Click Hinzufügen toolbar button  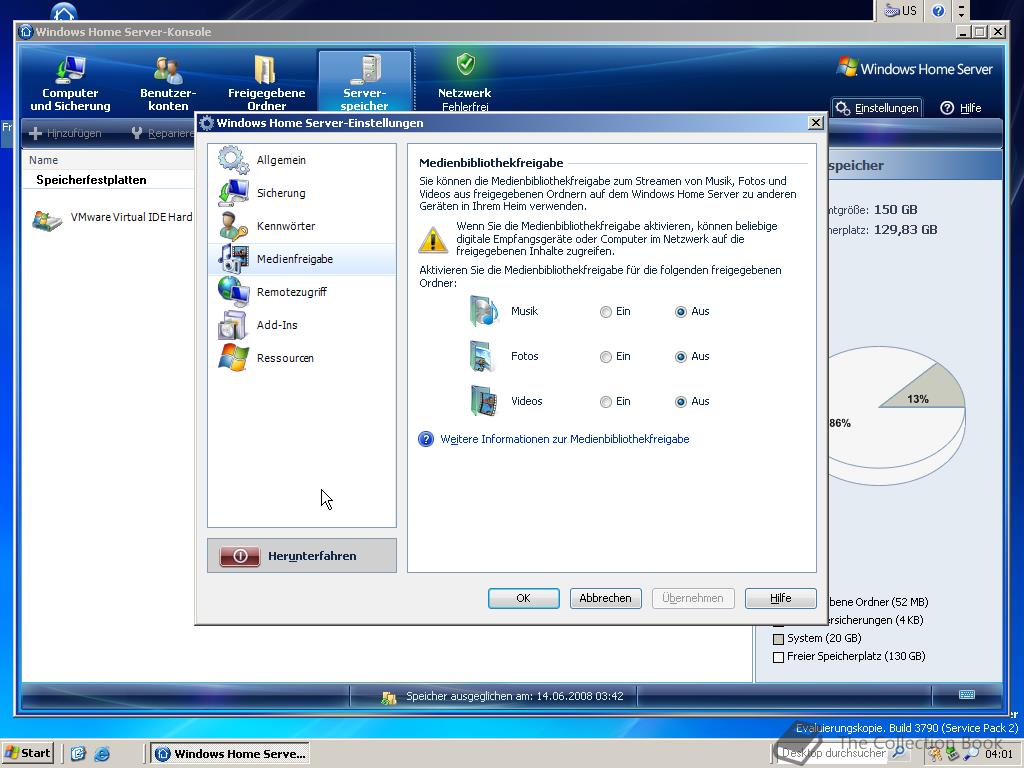tap(65, 133)
